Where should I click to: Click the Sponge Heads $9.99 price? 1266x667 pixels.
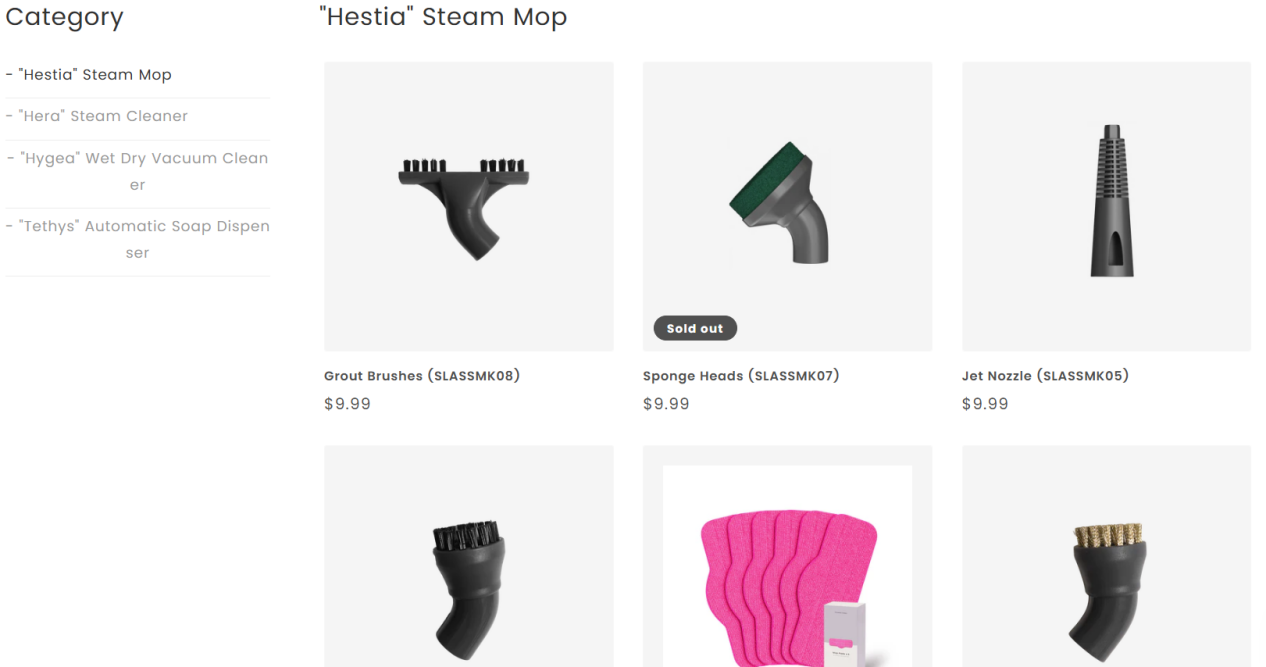666,404
